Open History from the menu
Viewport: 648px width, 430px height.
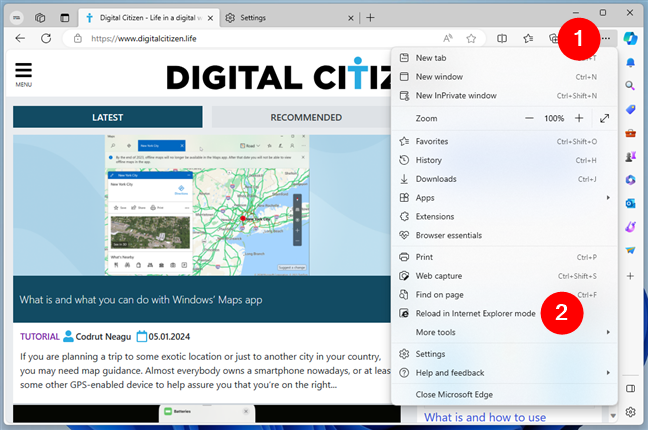point(504,160)
